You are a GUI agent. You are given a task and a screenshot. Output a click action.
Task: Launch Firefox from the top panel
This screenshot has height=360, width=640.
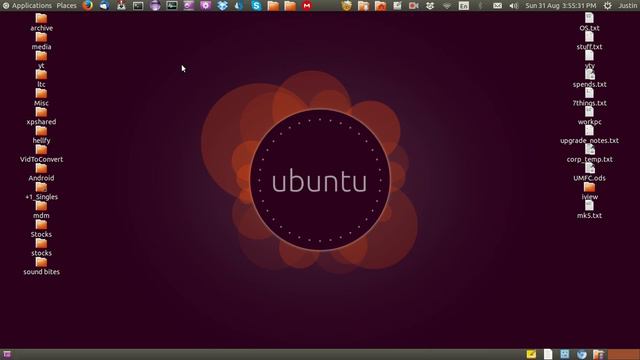click(x=87, y=6)
